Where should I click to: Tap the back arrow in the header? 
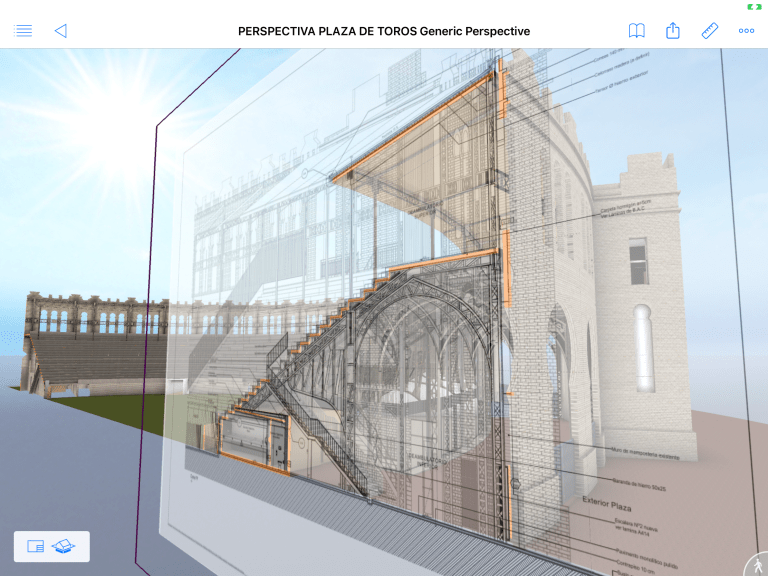pyautogui.click(x=60, y=31)
